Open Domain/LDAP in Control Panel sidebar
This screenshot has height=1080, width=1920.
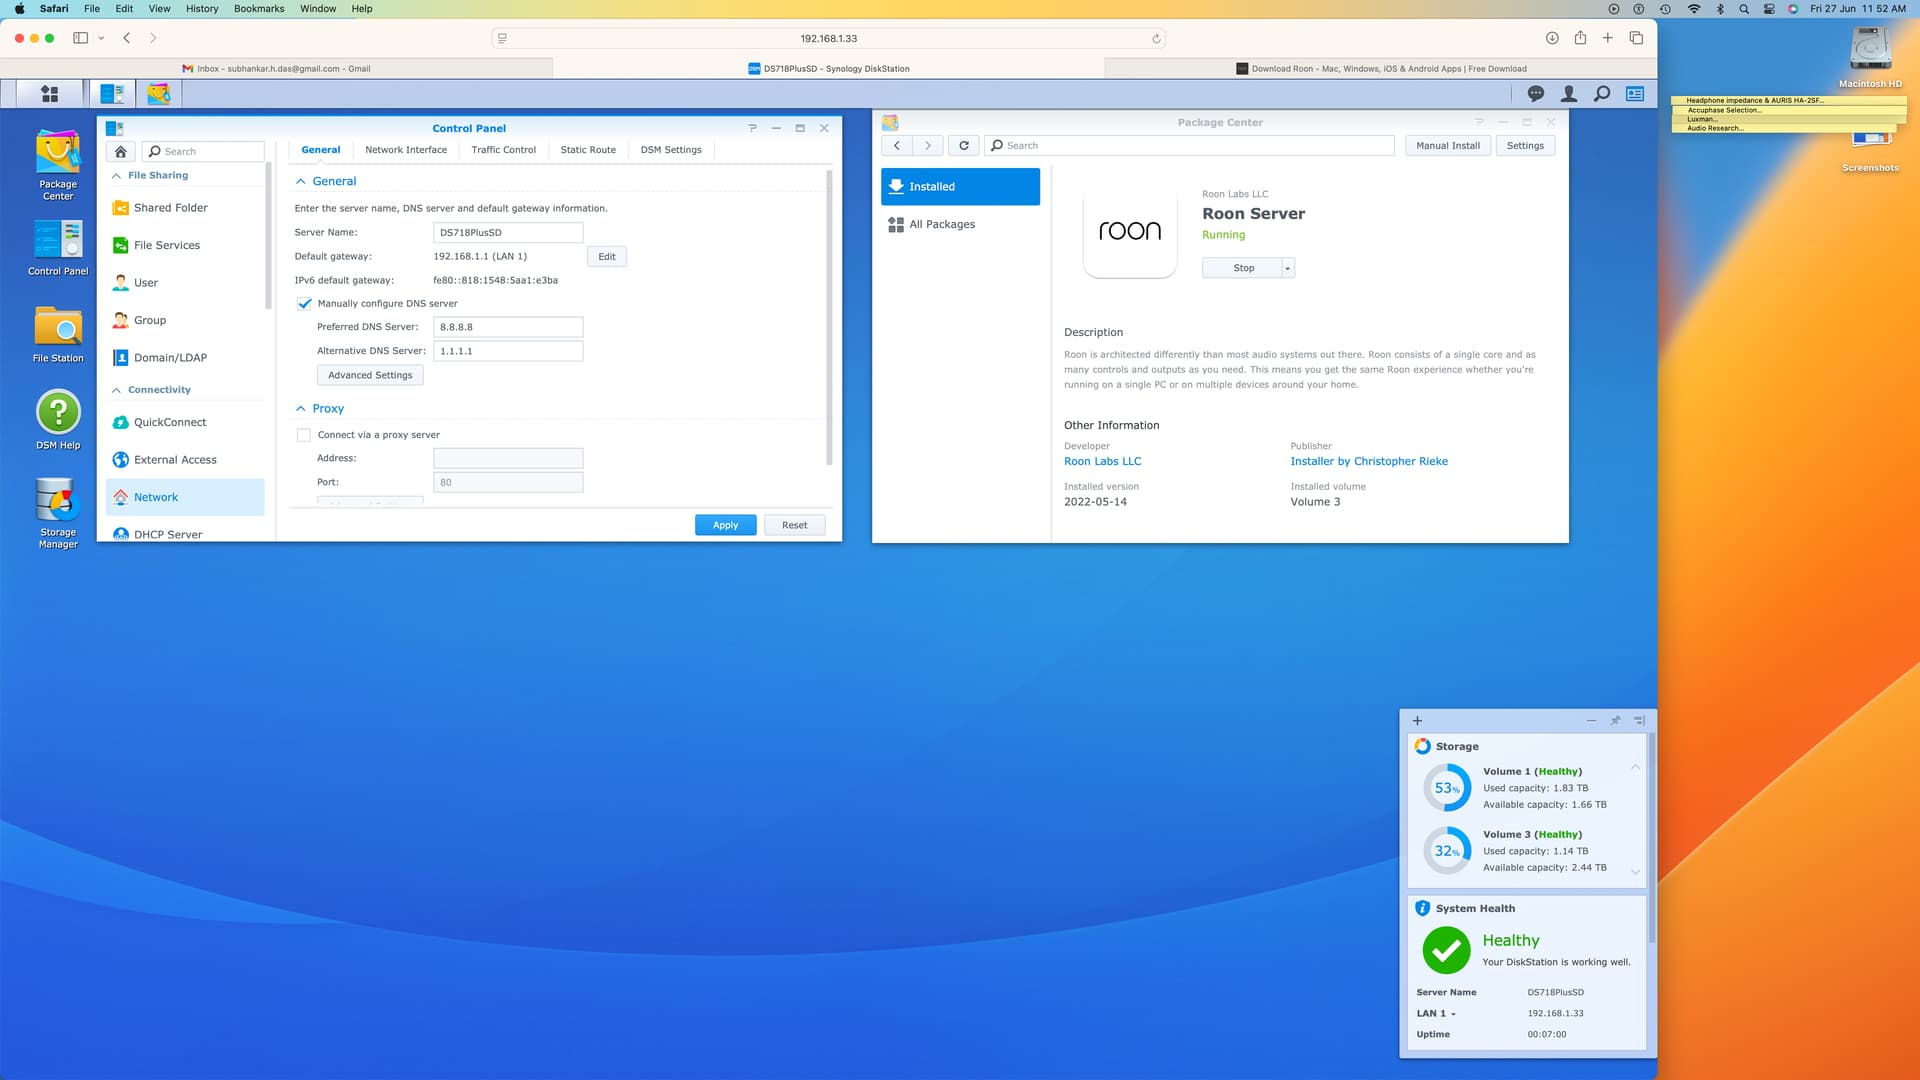click(x=185, y=358)
